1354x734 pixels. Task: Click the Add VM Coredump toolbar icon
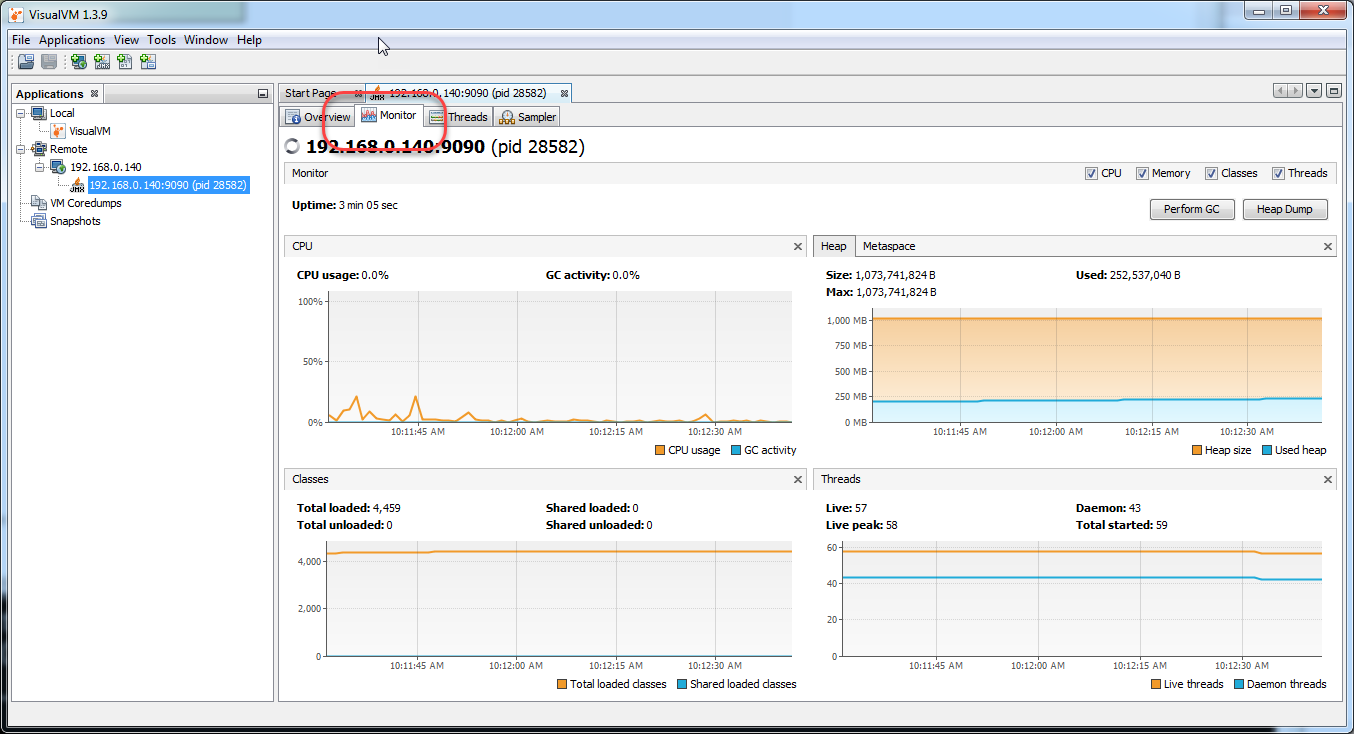coord(124,61)
